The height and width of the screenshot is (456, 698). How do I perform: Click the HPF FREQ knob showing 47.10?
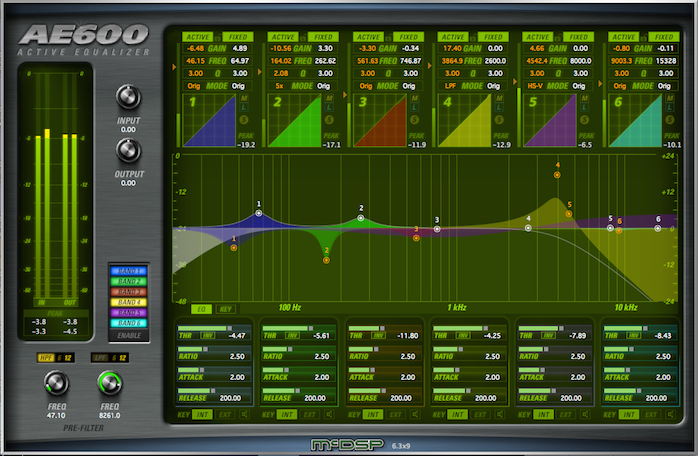pos(57,383)
